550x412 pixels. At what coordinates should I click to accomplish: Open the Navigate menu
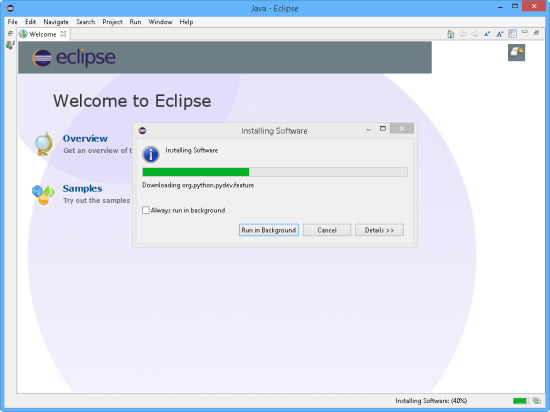pos(56,22)
